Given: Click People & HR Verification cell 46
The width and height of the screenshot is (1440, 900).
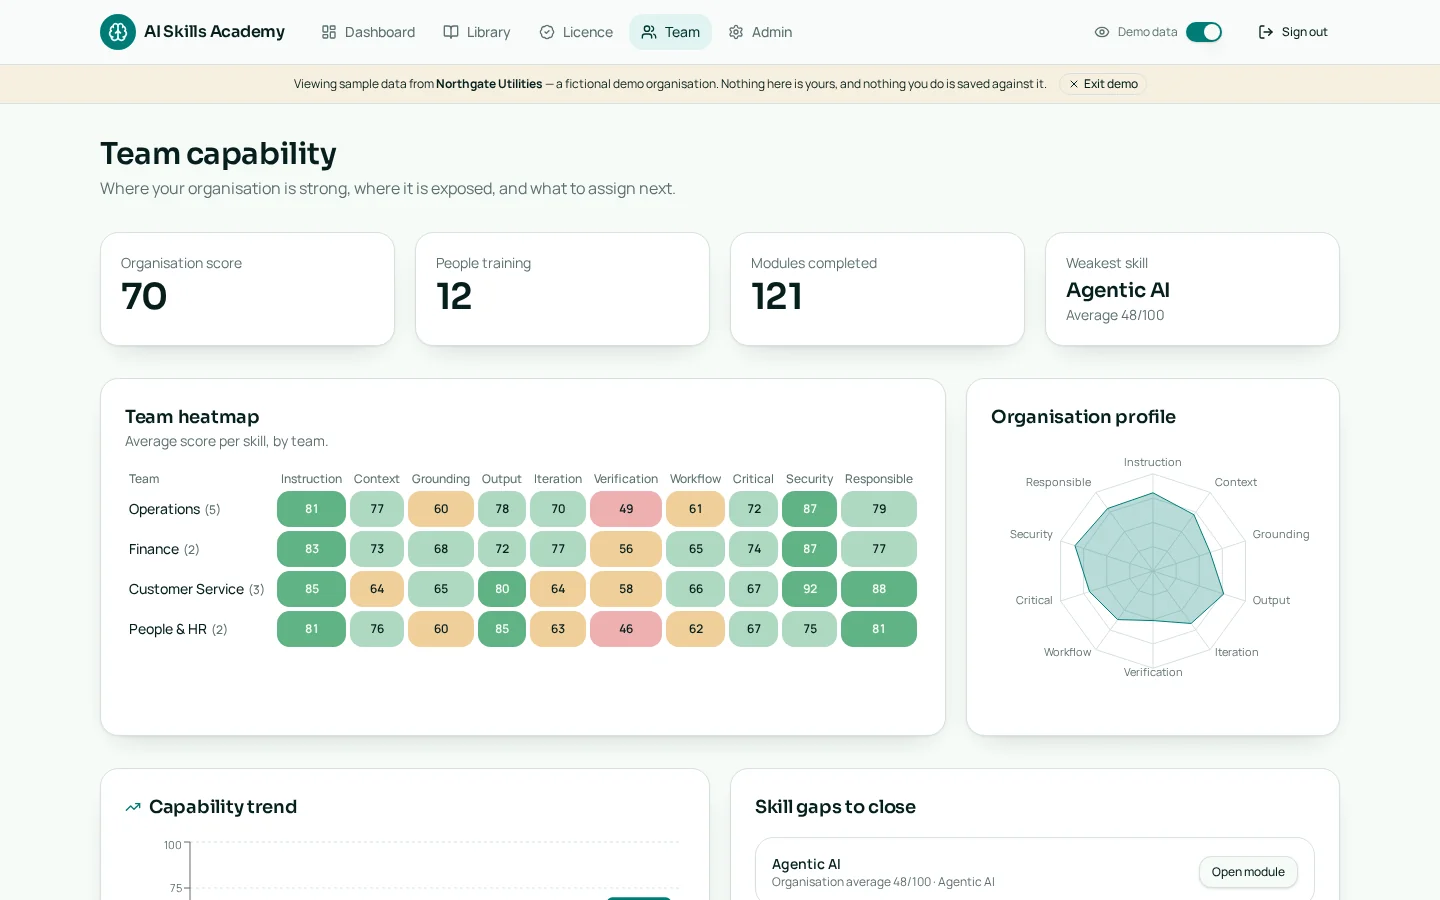Looking at the screenshot, I should (626, 629).
